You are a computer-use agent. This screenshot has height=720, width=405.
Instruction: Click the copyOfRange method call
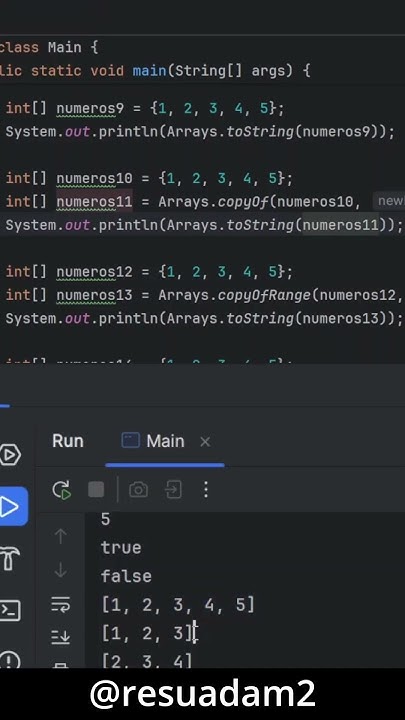(x=264, y=295)
